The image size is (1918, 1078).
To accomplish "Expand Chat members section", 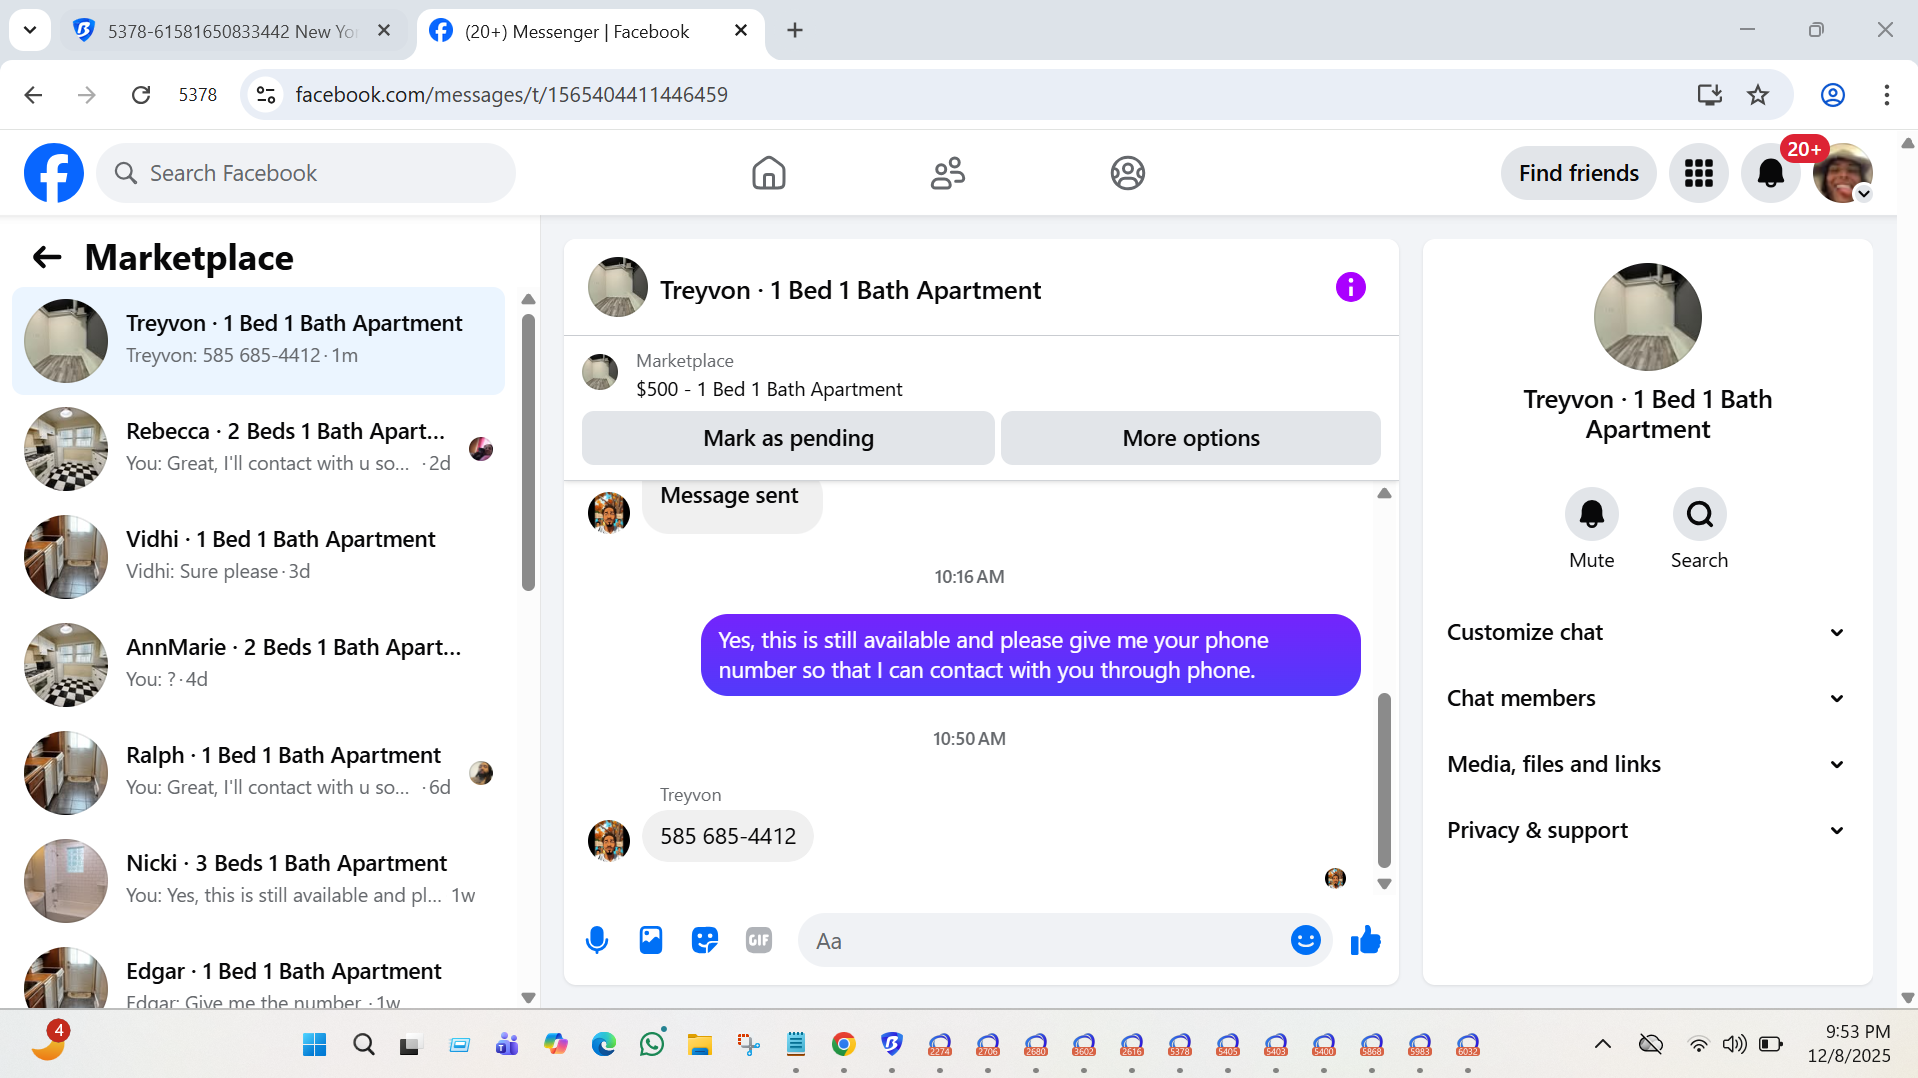I will [1646, 698].
